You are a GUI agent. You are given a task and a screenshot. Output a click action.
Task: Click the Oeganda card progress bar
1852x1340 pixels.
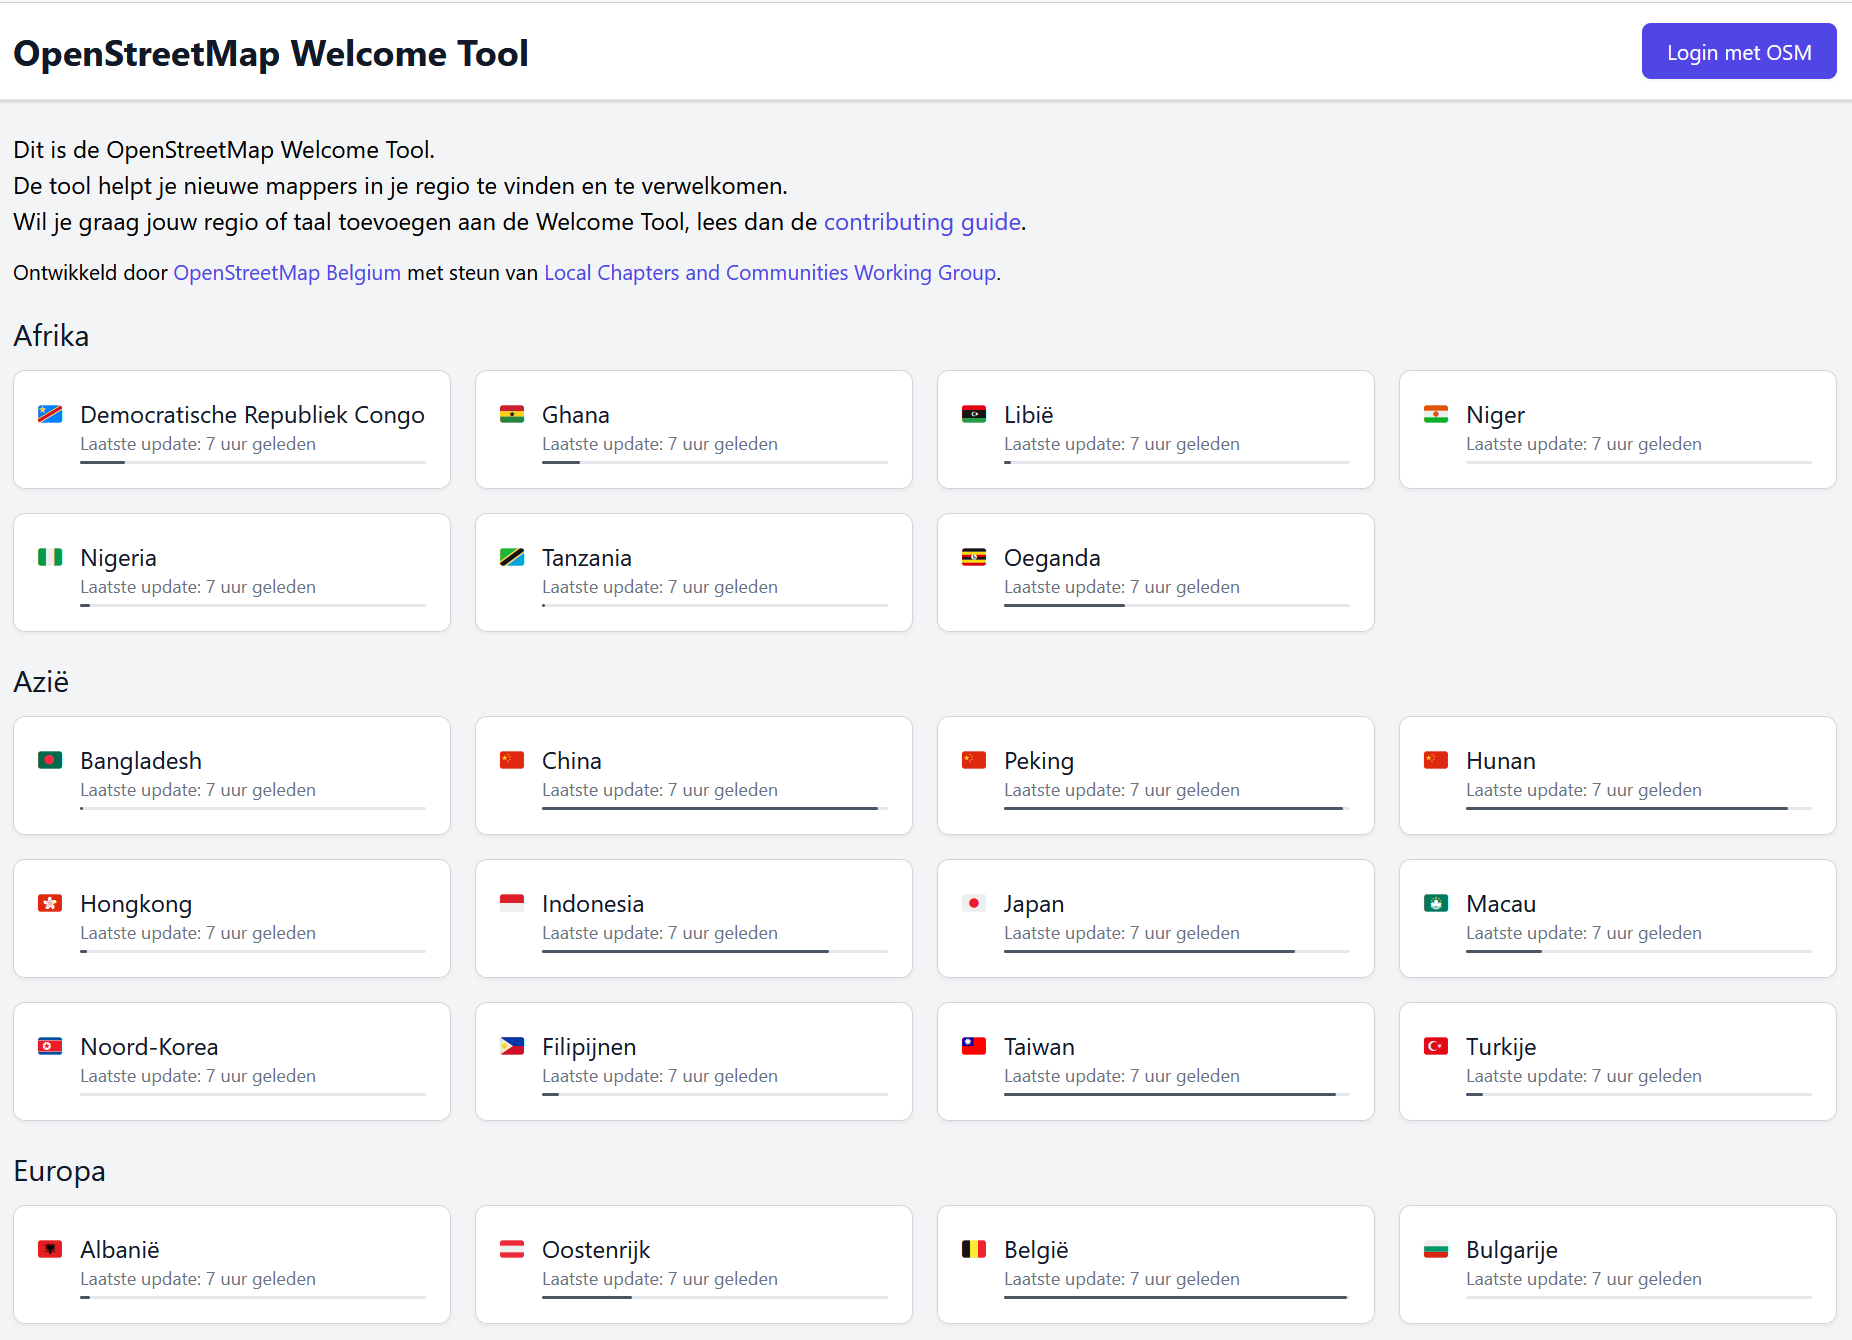1177,605
